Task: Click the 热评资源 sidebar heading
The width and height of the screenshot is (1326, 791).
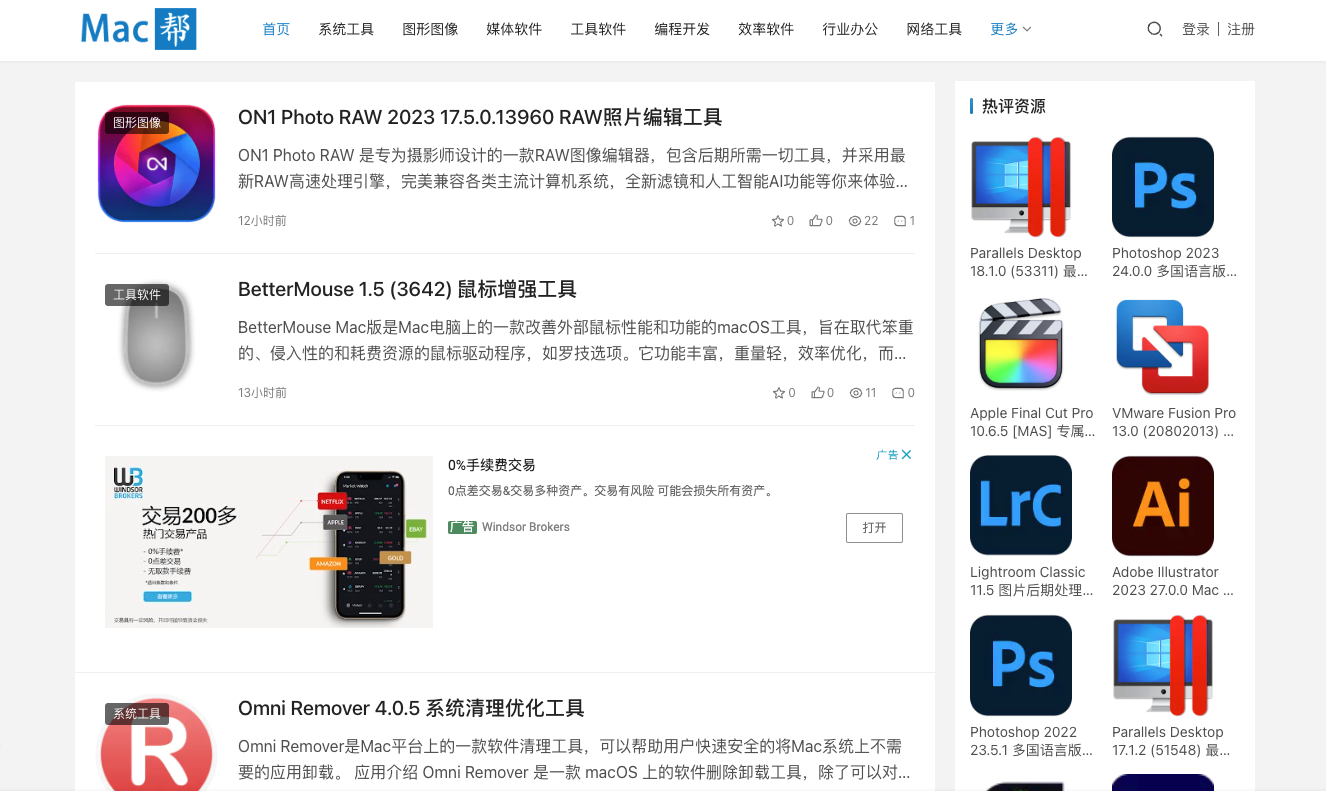Action: coord(1014,106)
